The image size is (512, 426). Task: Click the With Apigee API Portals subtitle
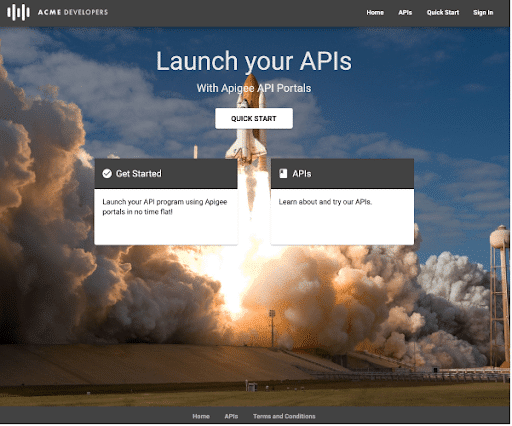[254, 88]
